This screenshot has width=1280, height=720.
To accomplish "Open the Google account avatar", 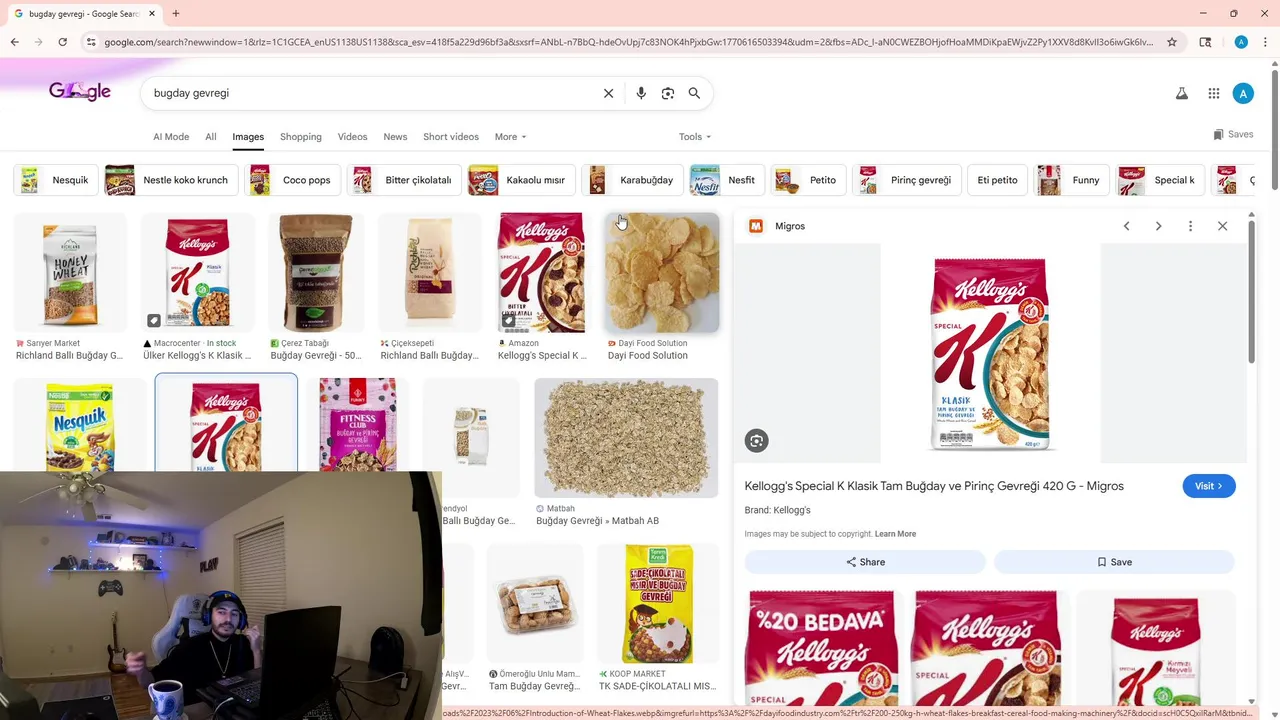I will pyautogui.click(x=1243, y=93).
